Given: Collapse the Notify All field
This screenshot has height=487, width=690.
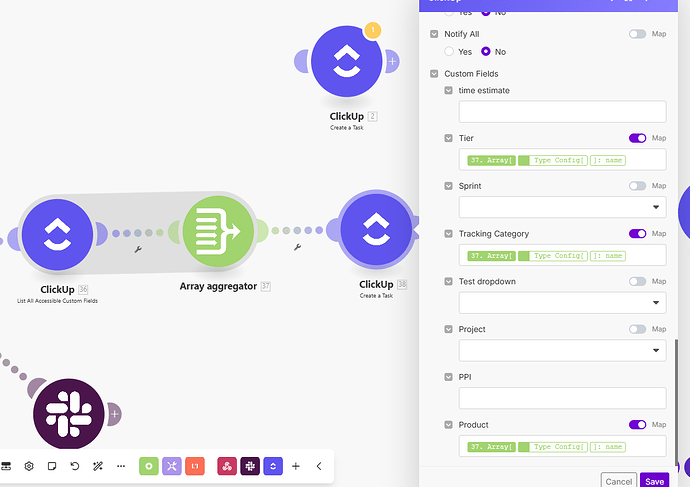Looking at the screenshot, I should coord(434,34).
